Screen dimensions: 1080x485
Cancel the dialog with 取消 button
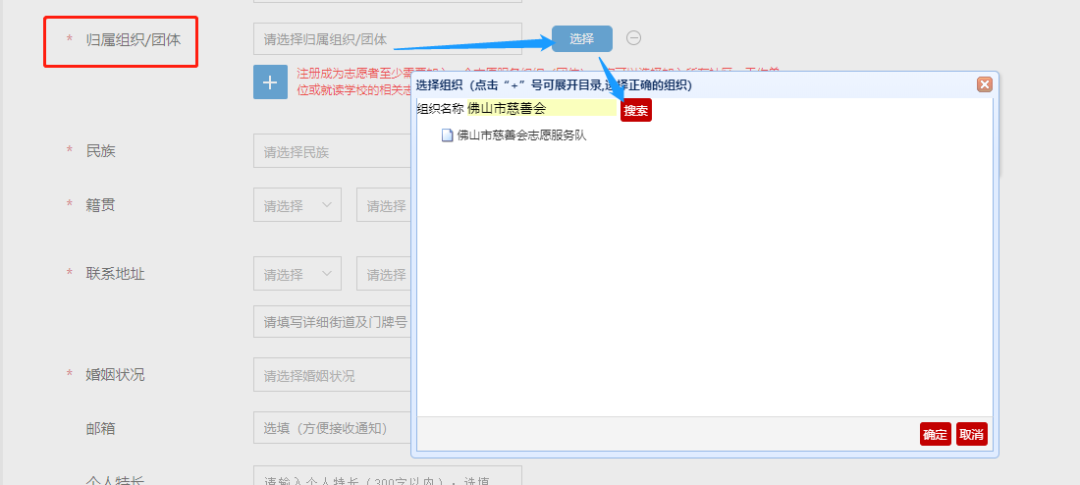972,434
